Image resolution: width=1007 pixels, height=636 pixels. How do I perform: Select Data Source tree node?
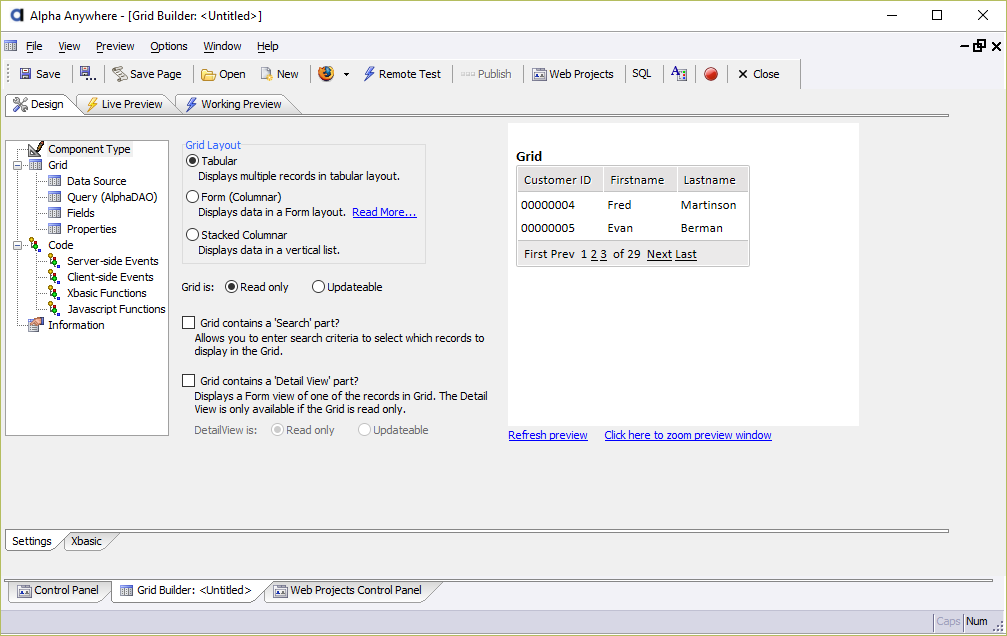click(x=96, y=181)
